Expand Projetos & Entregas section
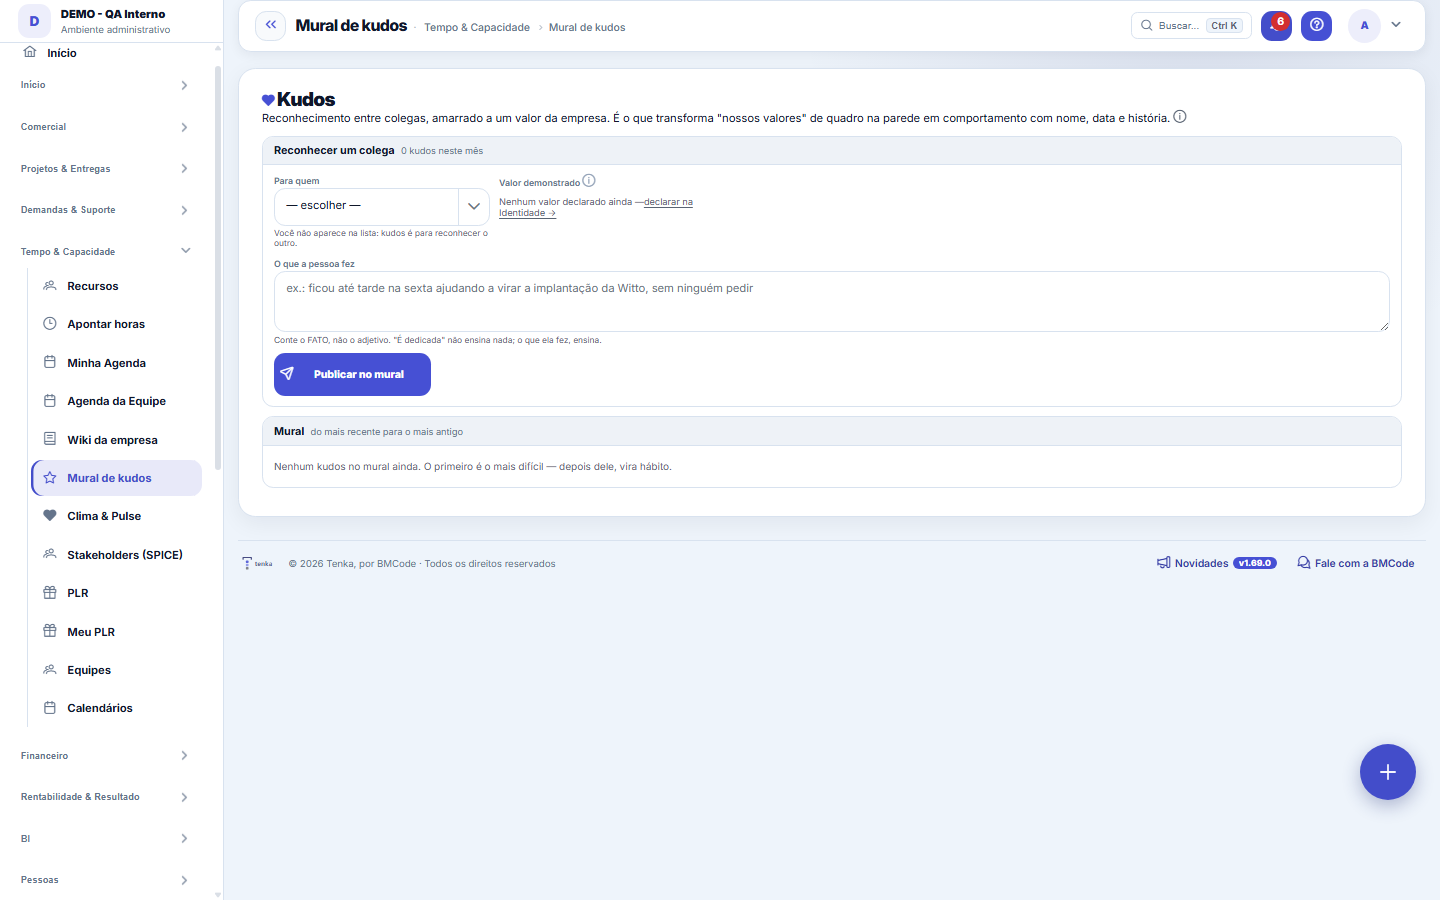 [x=105, y=169]
